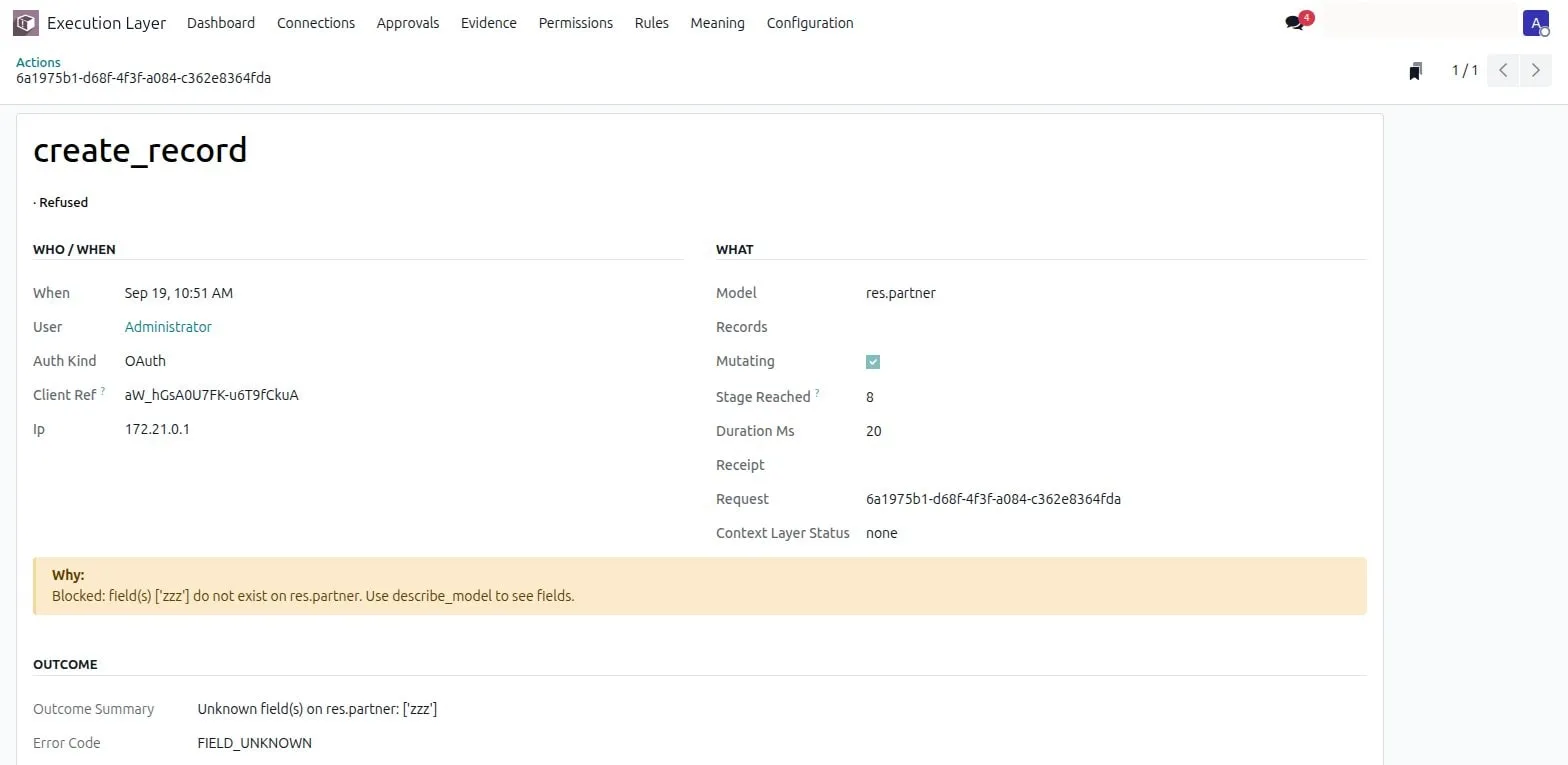Viewport: 1568px width, 765px height.
Task: Click the Stage Reached help question mark
Action: tap(817, 393)
